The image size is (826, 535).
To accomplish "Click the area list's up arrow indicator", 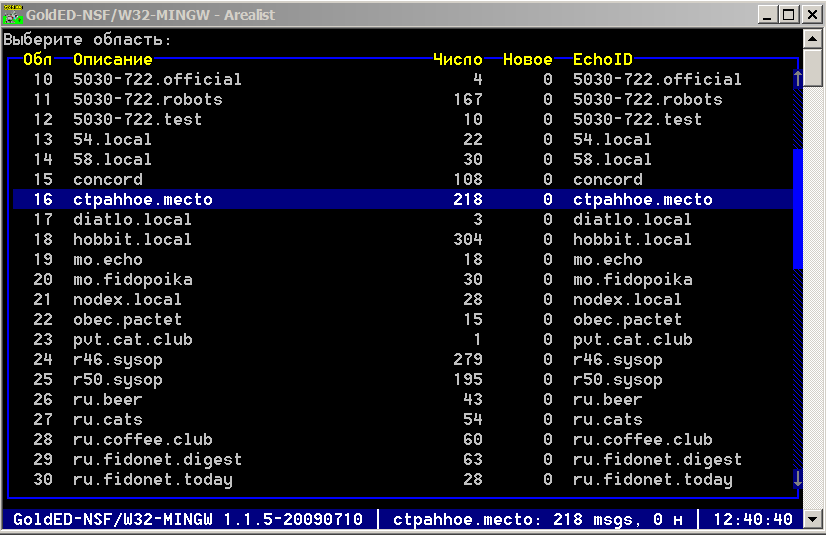I will click(797, 79).
